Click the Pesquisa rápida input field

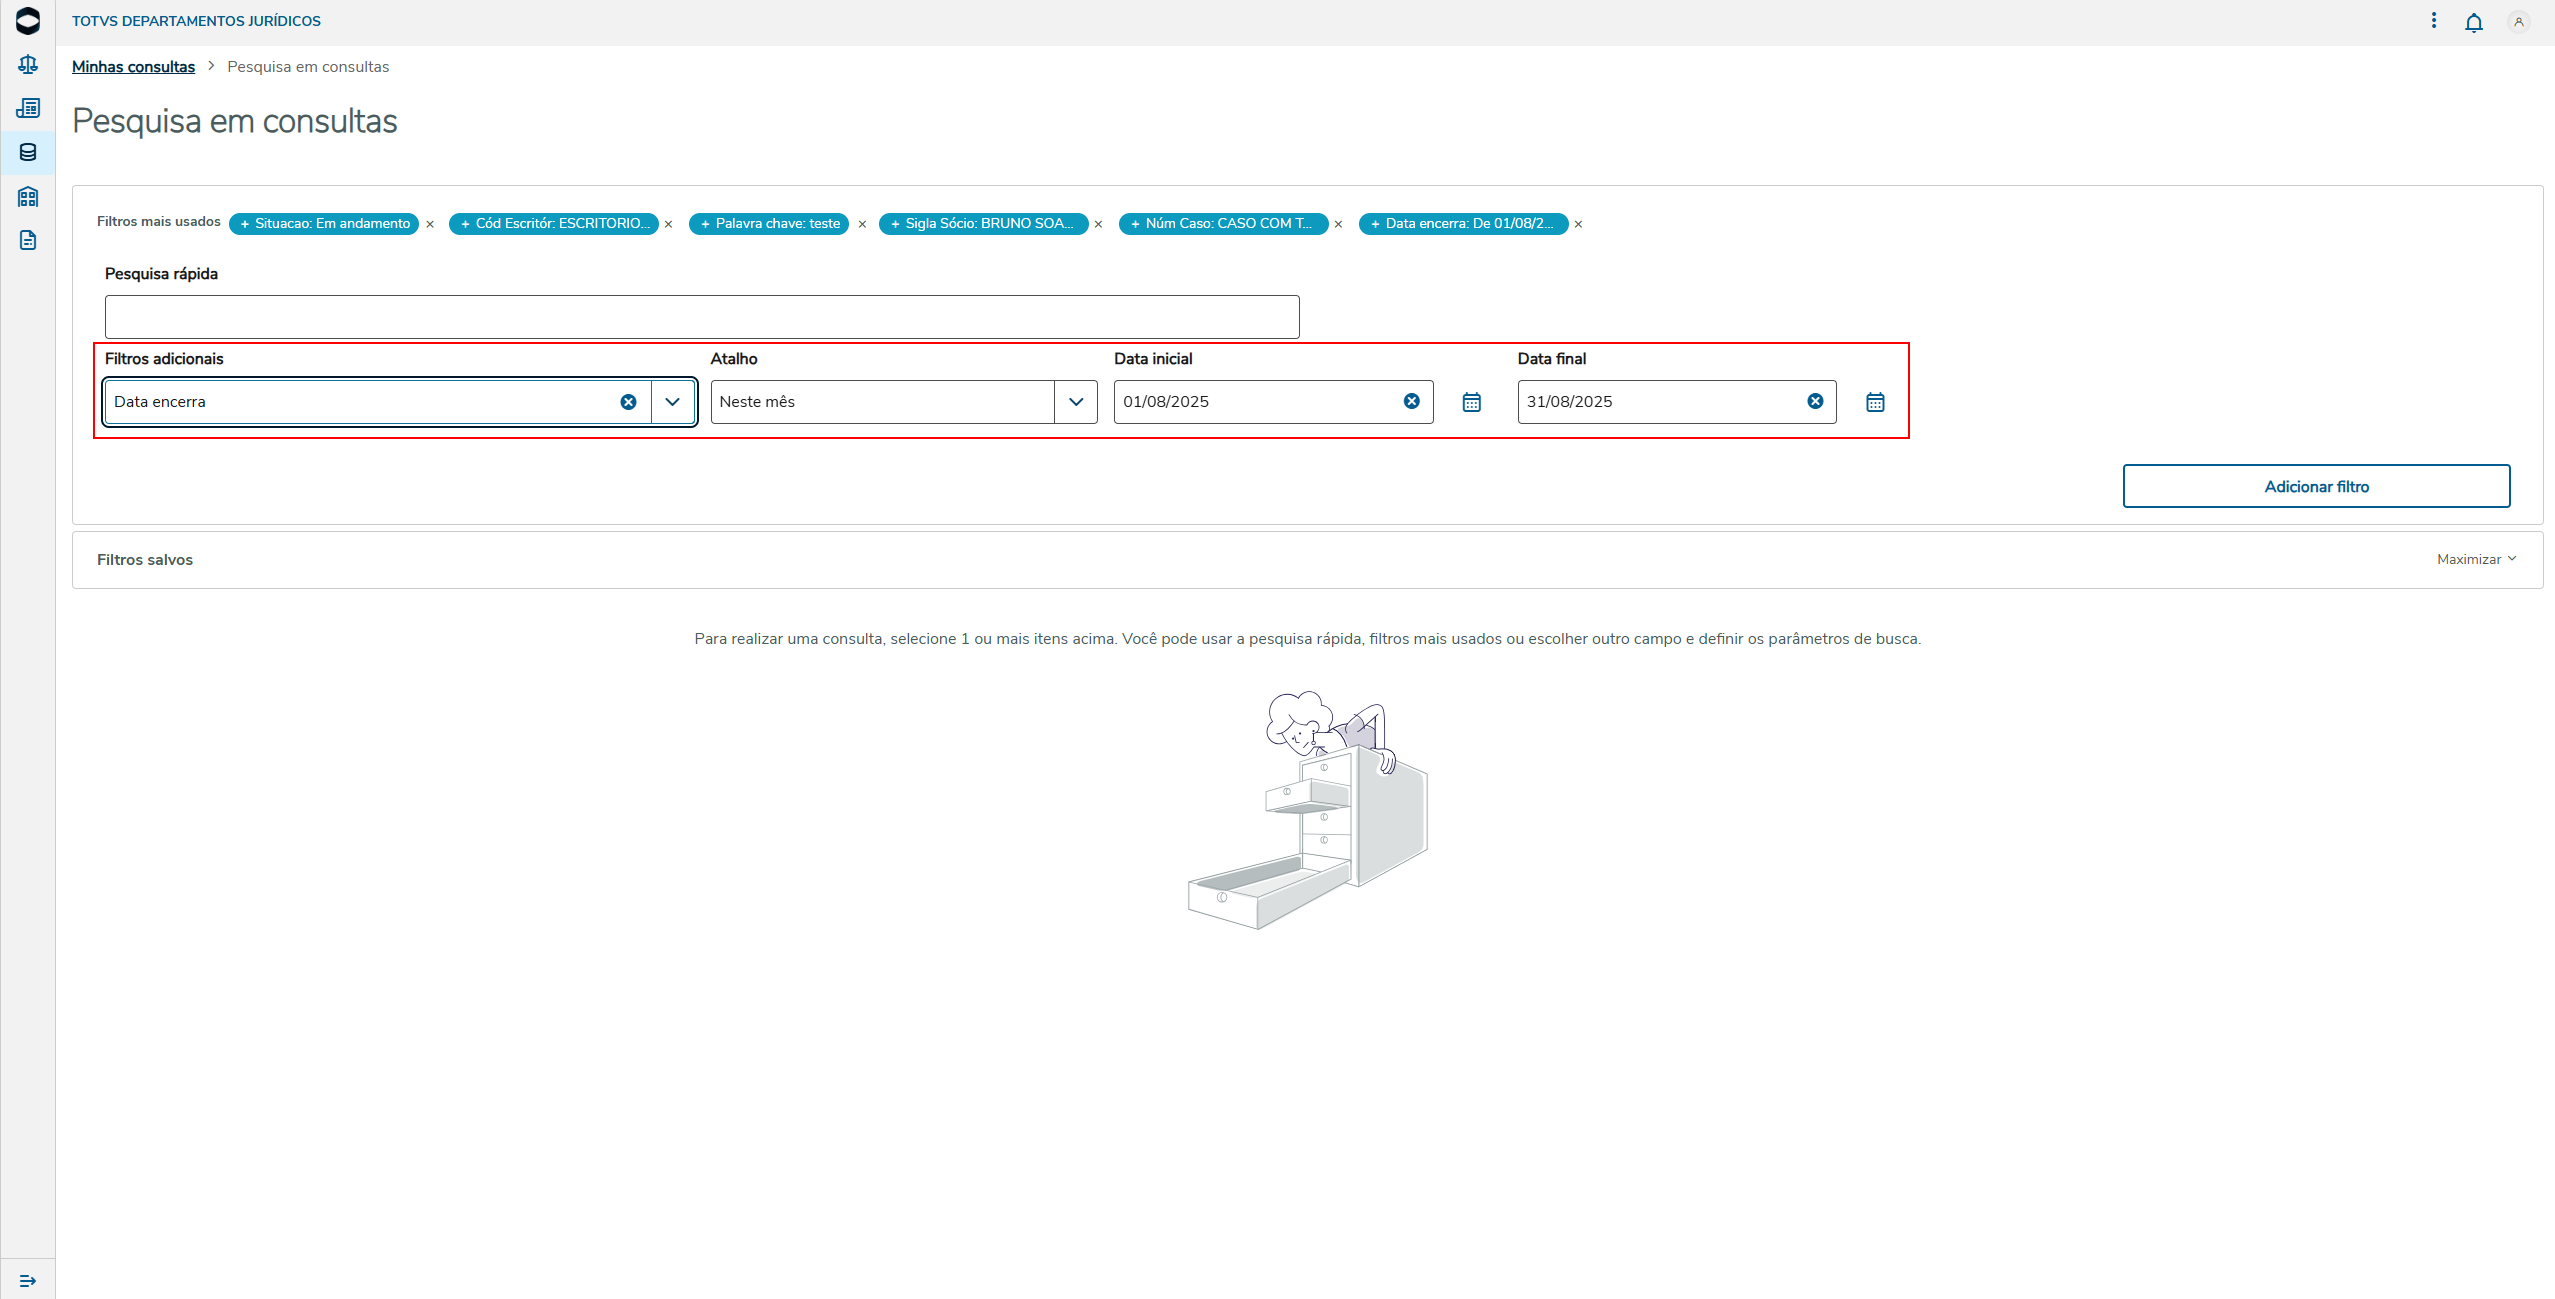[701, 317]
